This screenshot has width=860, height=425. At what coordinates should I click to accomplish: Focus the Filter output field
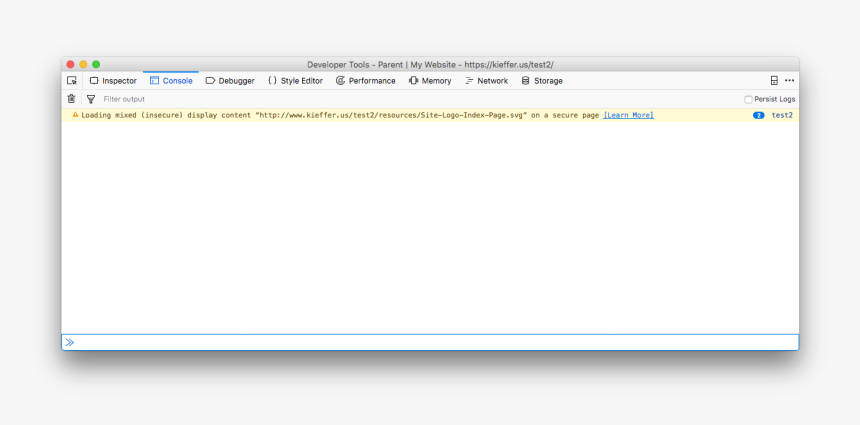click(x=420, y=99)
